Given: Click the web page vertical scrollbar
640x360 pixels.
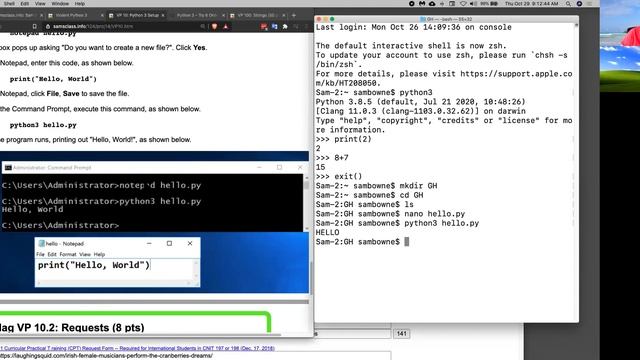Looking at the screenshot, I should [x=311, y=278].
